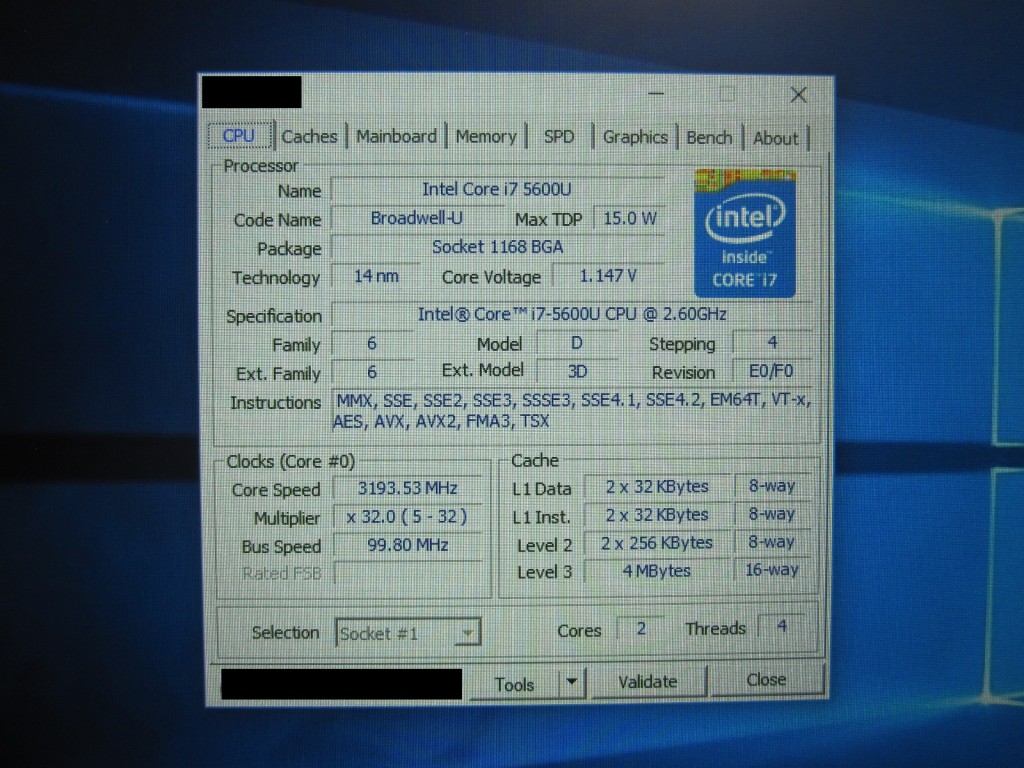
Task: Click the Socket 1168 BGA package value
Action: click(497, 247)
